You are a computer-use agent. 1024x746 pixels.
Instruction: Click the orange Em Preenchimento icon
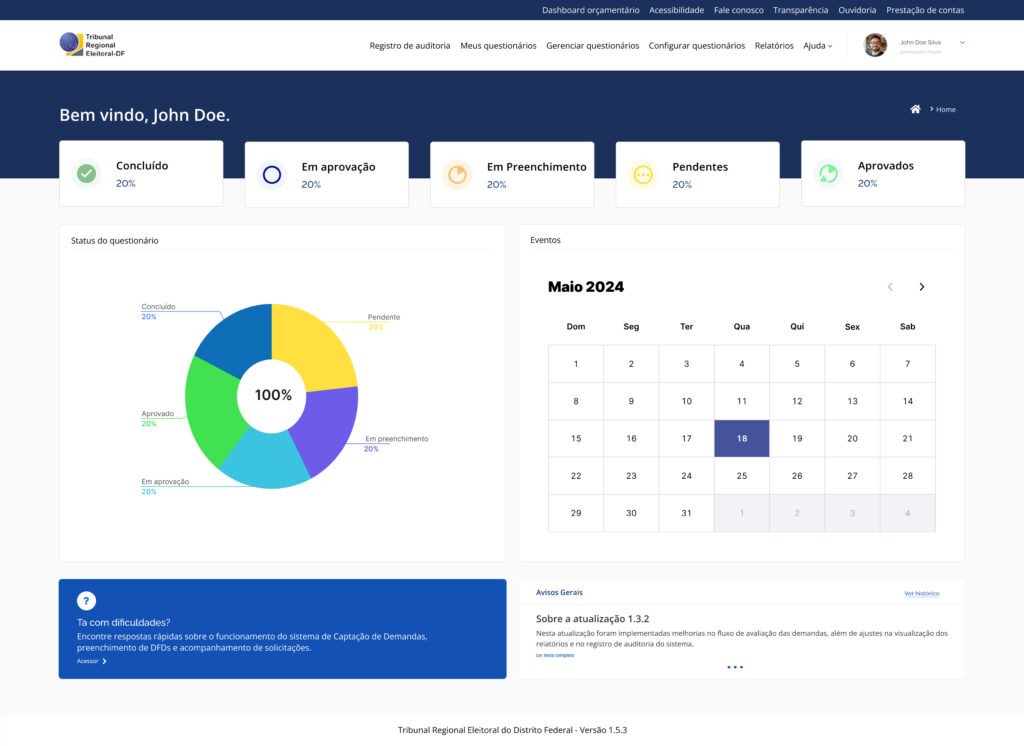click(457, 175)
